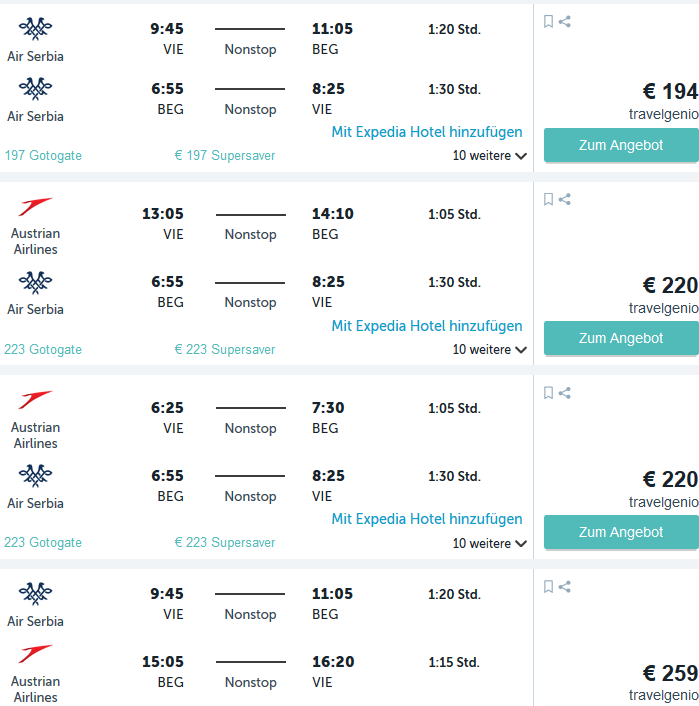Viewport: 699px width, 706px height.
Task: Select the € 197 Supersaver price
Action: click(225, 155)
